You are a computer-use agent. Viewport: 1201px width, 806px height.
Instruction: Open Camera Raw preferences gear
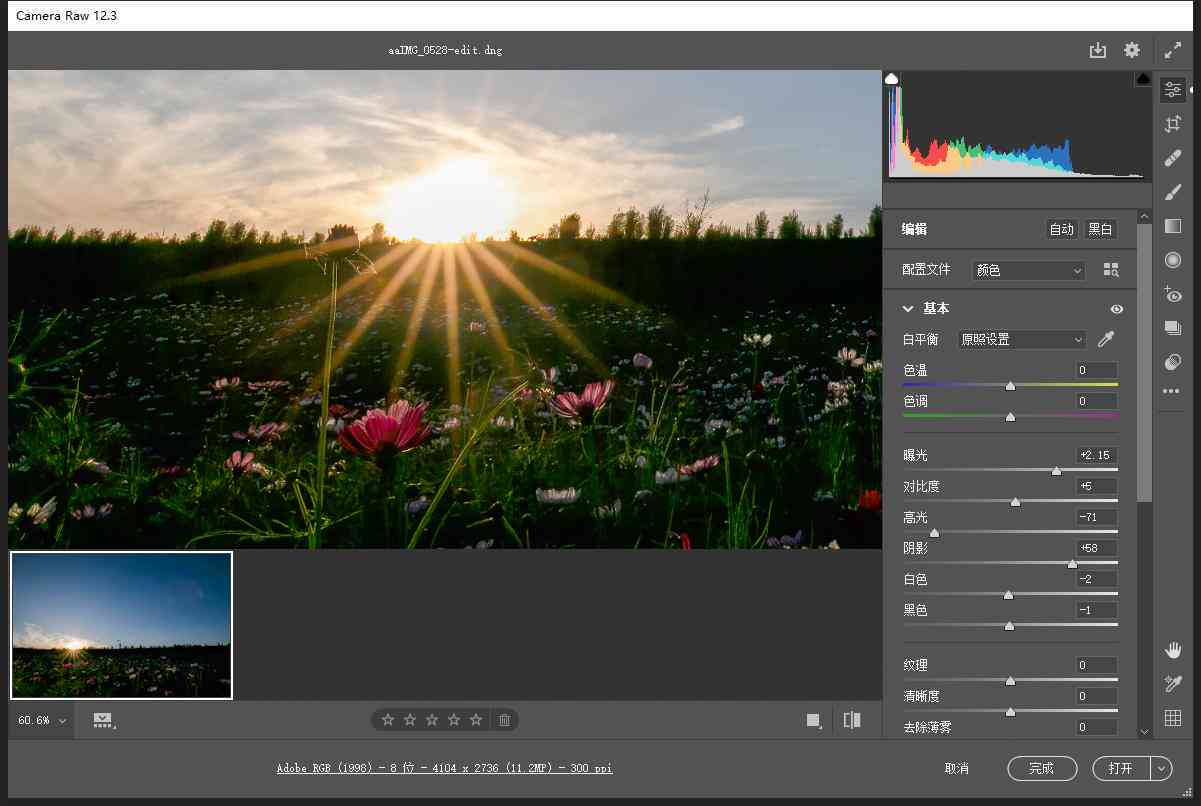coord(1132,50)
